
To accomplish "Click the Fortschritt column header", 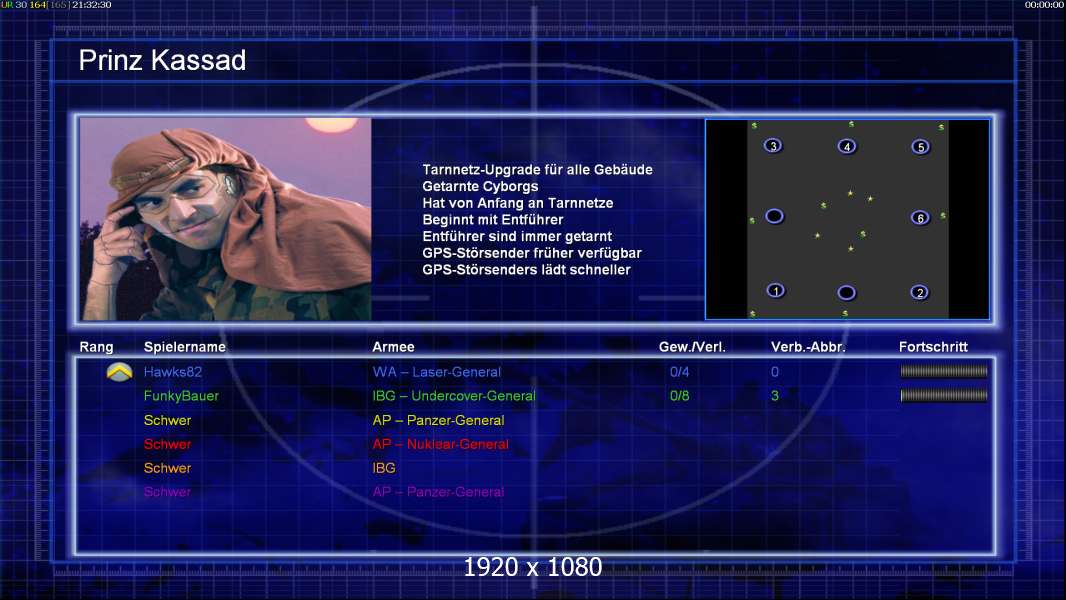I will point(933,347).
